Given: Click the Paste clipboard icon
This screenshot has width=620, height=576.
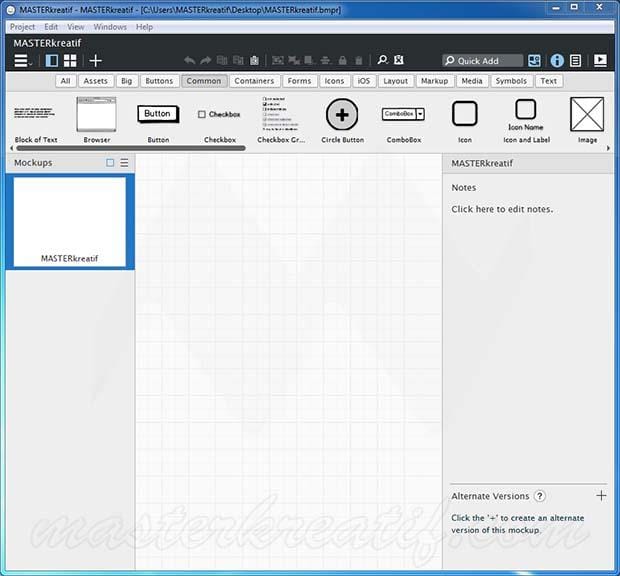Looking at the screenshot, I should click(x=254, y=60).
